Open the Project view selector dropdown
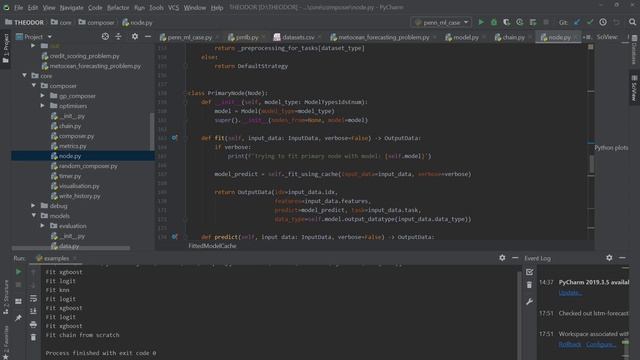This screenshot has height=360, width=640. coord(34,37)
